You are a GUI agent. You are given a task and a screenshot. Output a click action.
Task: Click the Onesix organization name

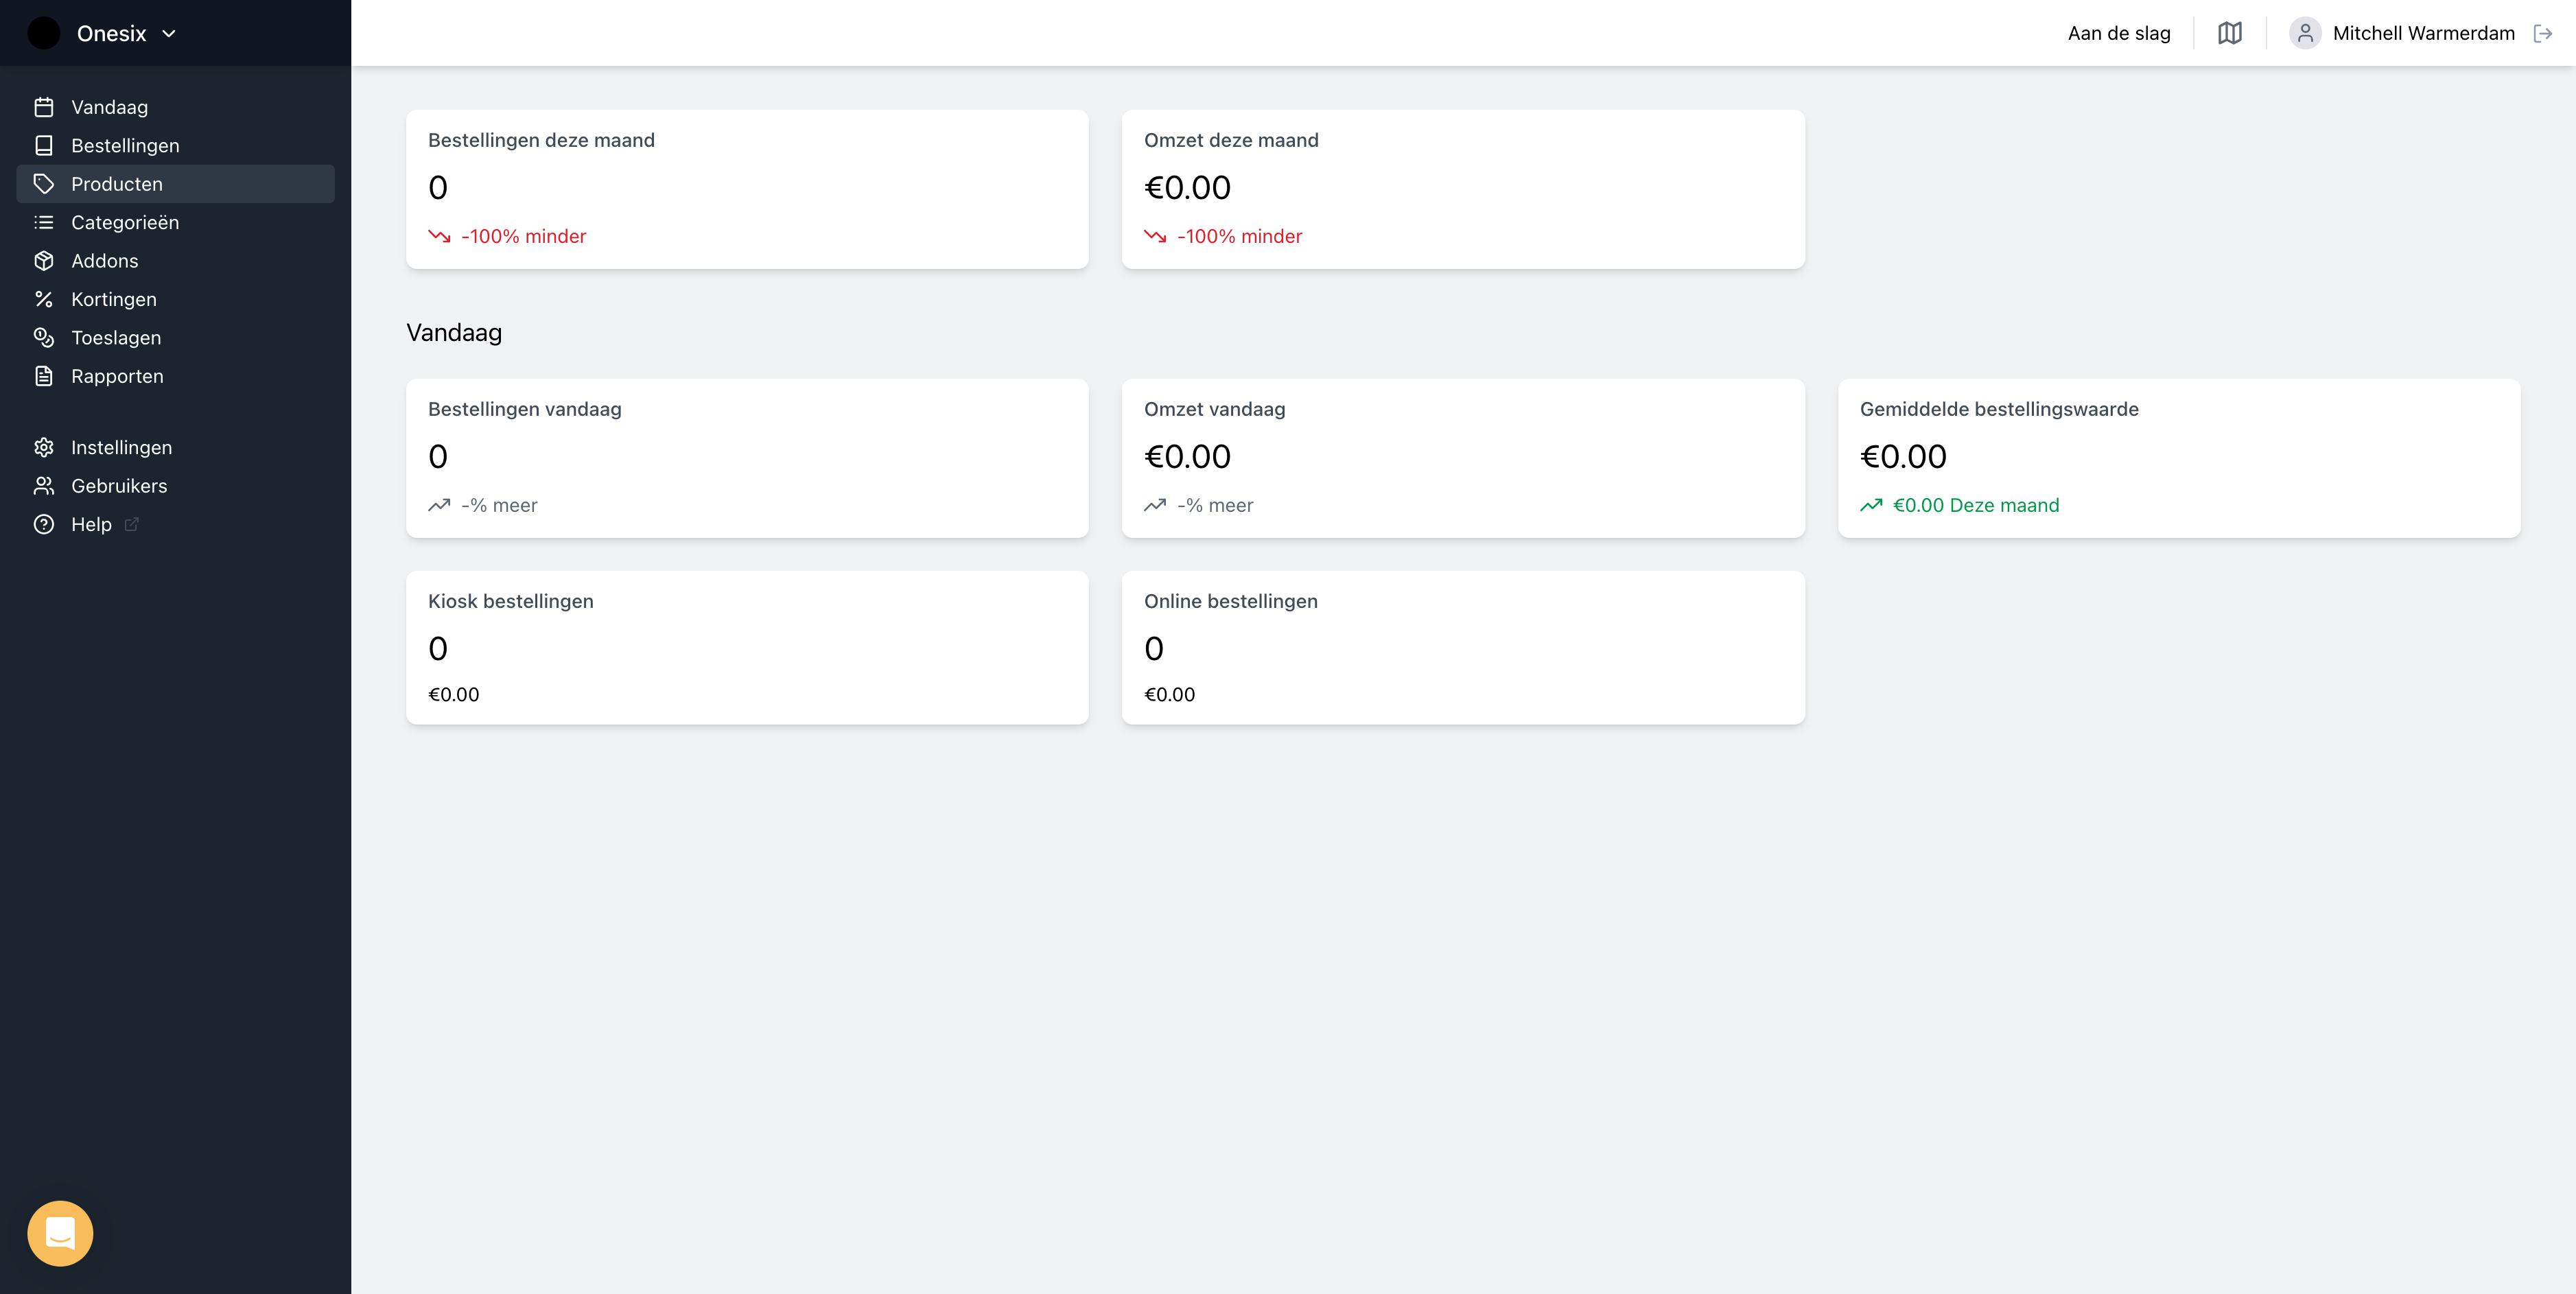(111, 34)
